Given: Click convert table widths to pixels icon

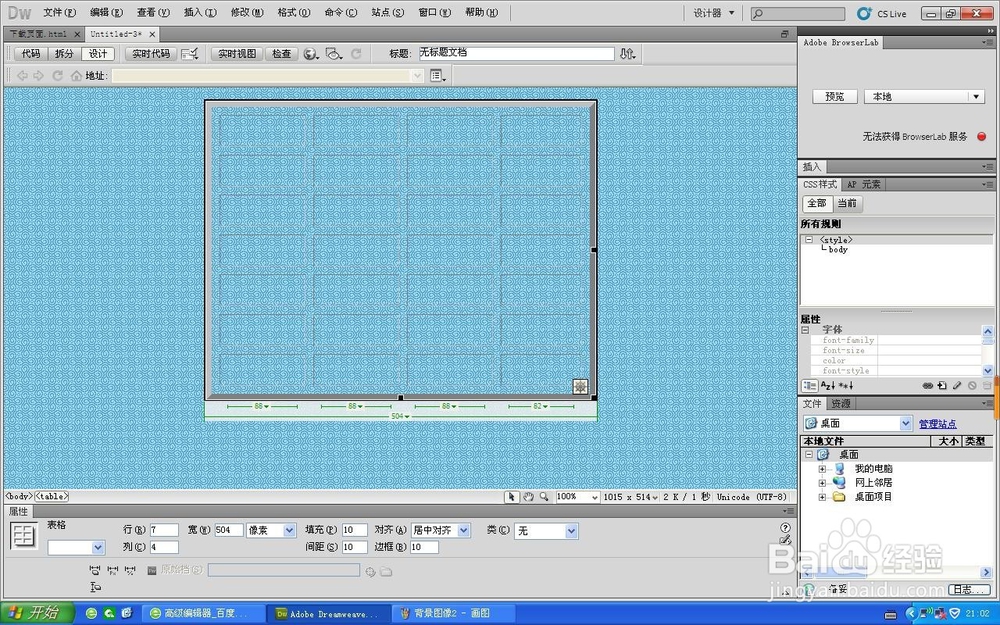Looking at the screenshot, I should point(113,570).
